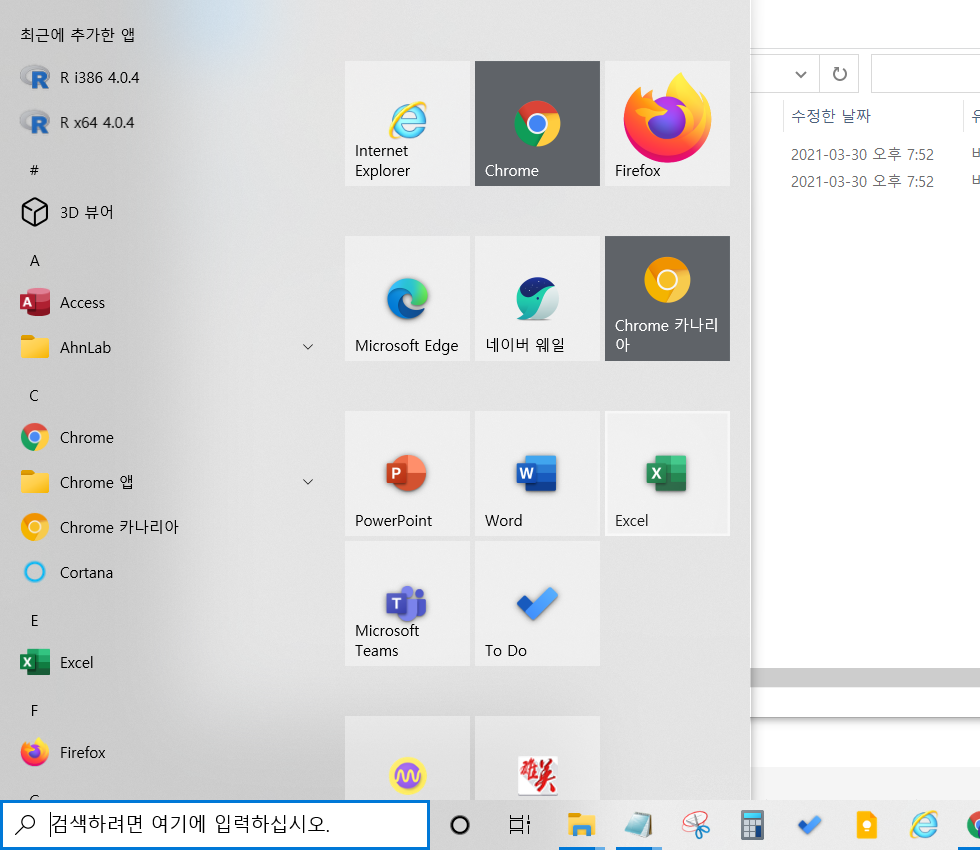Image resolution: width=980 pixels, height=850 pixels.
Task: Expand the AhnLab folder chevron
Action: point(308,347)
